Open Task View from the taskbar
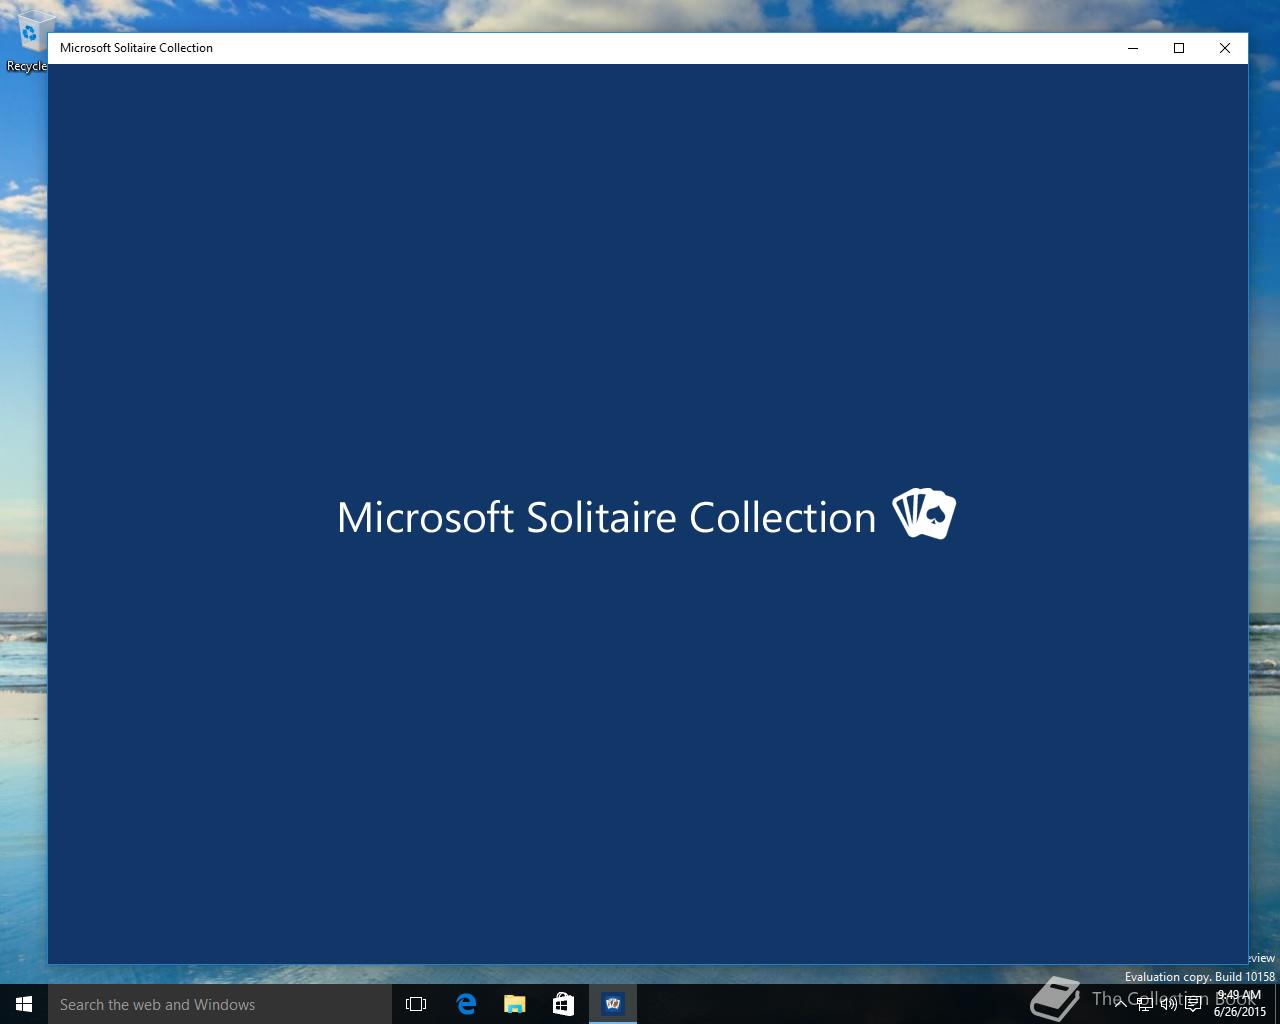 416,1004
